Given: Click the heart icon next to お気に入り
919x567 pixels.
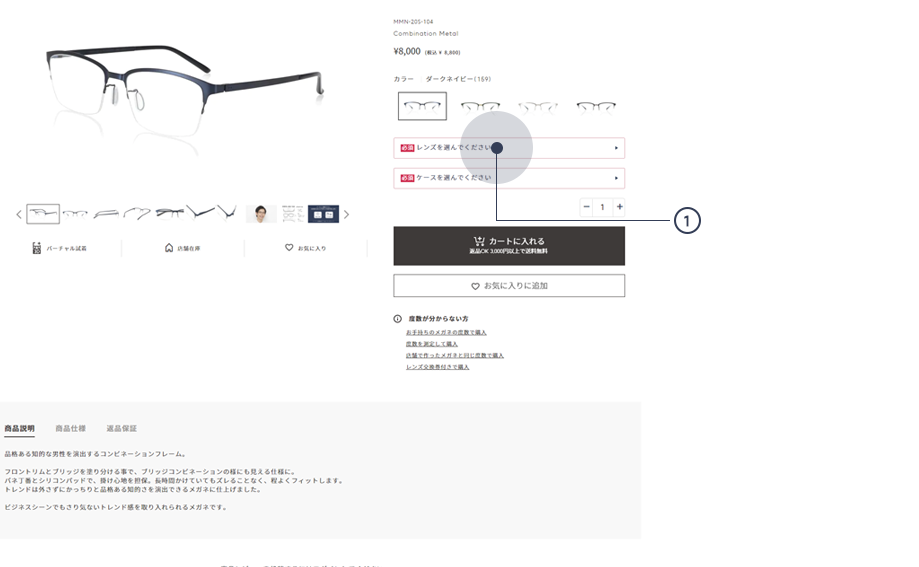Looking at the screenshot, I should click(x=289, y=247).
